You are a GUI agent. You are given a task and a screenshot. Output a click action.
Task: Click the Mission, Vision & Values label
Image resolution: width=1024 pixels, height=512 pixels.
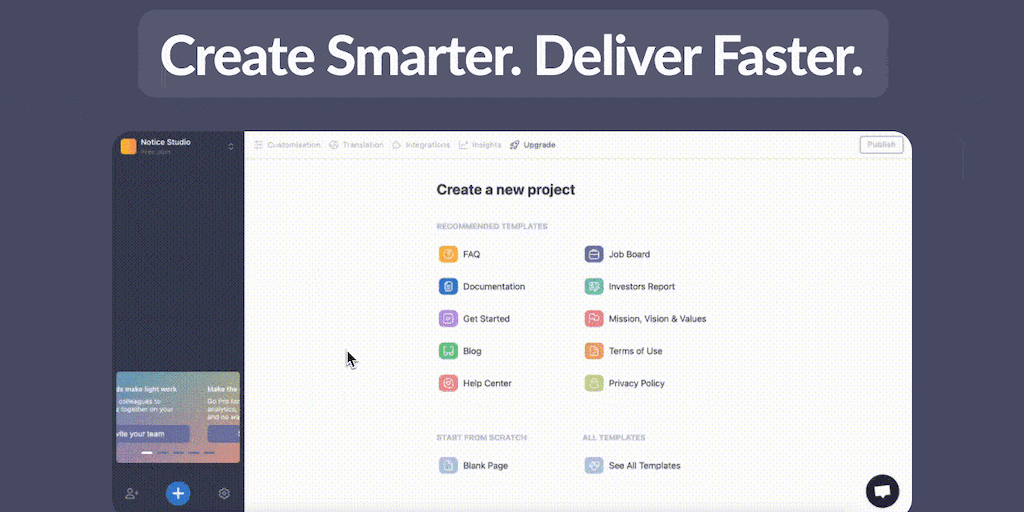[x=658, y=319]
